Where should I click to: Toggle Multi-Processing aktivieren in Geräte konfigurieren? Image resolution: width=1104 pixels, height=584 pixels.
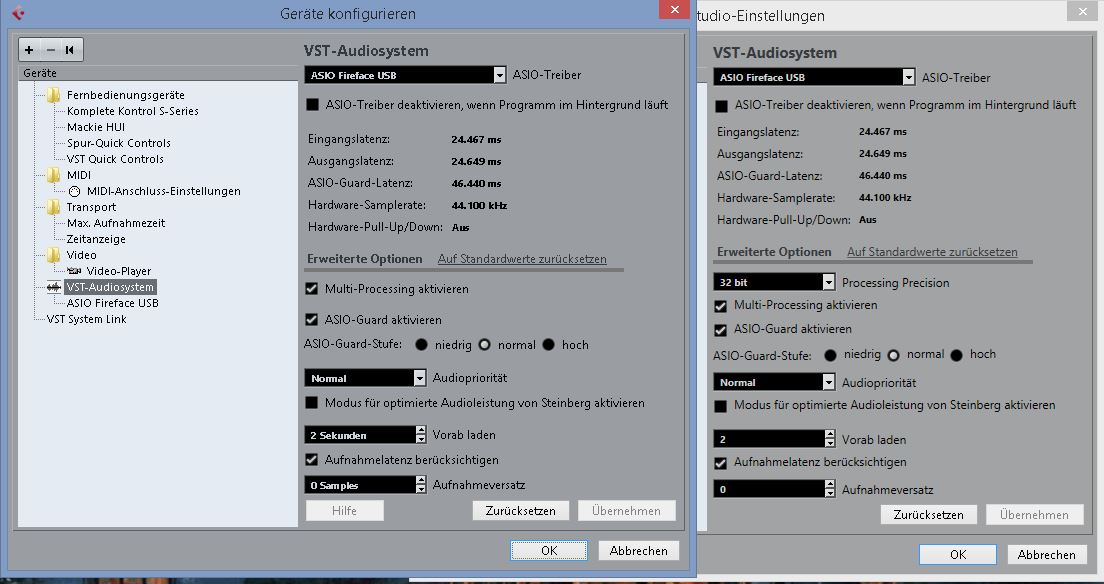(312, 289)
